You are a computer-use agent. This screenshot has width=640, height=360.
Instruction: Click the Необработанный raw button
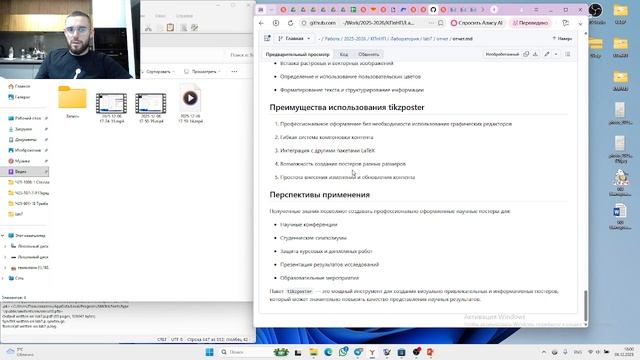(x=502, y=54)
